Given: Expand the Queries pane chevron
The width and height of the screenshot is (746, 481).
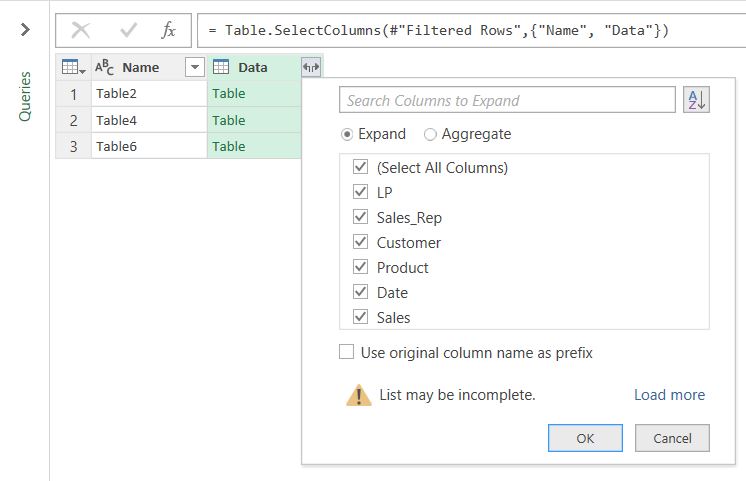Looking at the screenshot, I should coord(25,29).
